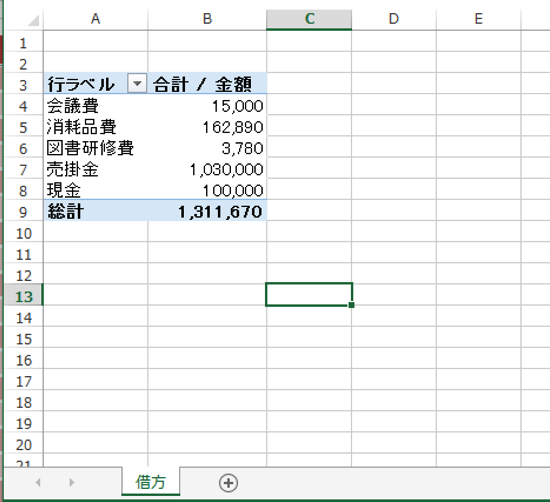Select row 3 header
Viewport: 550px width, 502px height.
pos(23,84)
